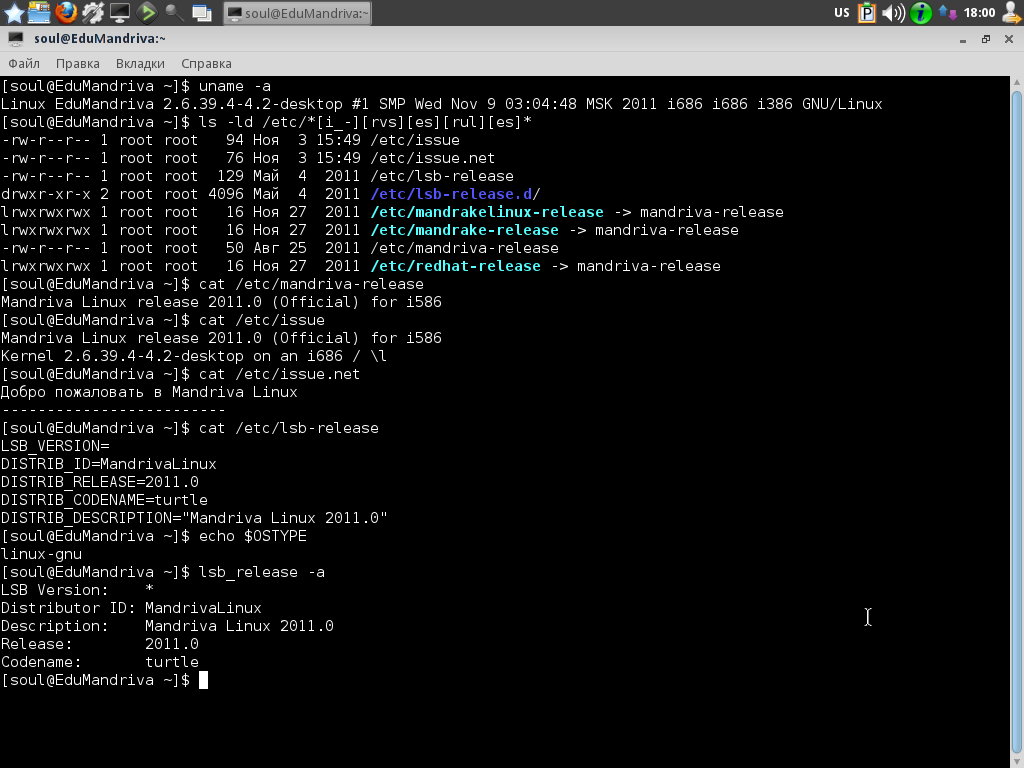Open the Файл menu
Image resolution: width=1024 pixels, height=768 pixels.
click(24, 63)
